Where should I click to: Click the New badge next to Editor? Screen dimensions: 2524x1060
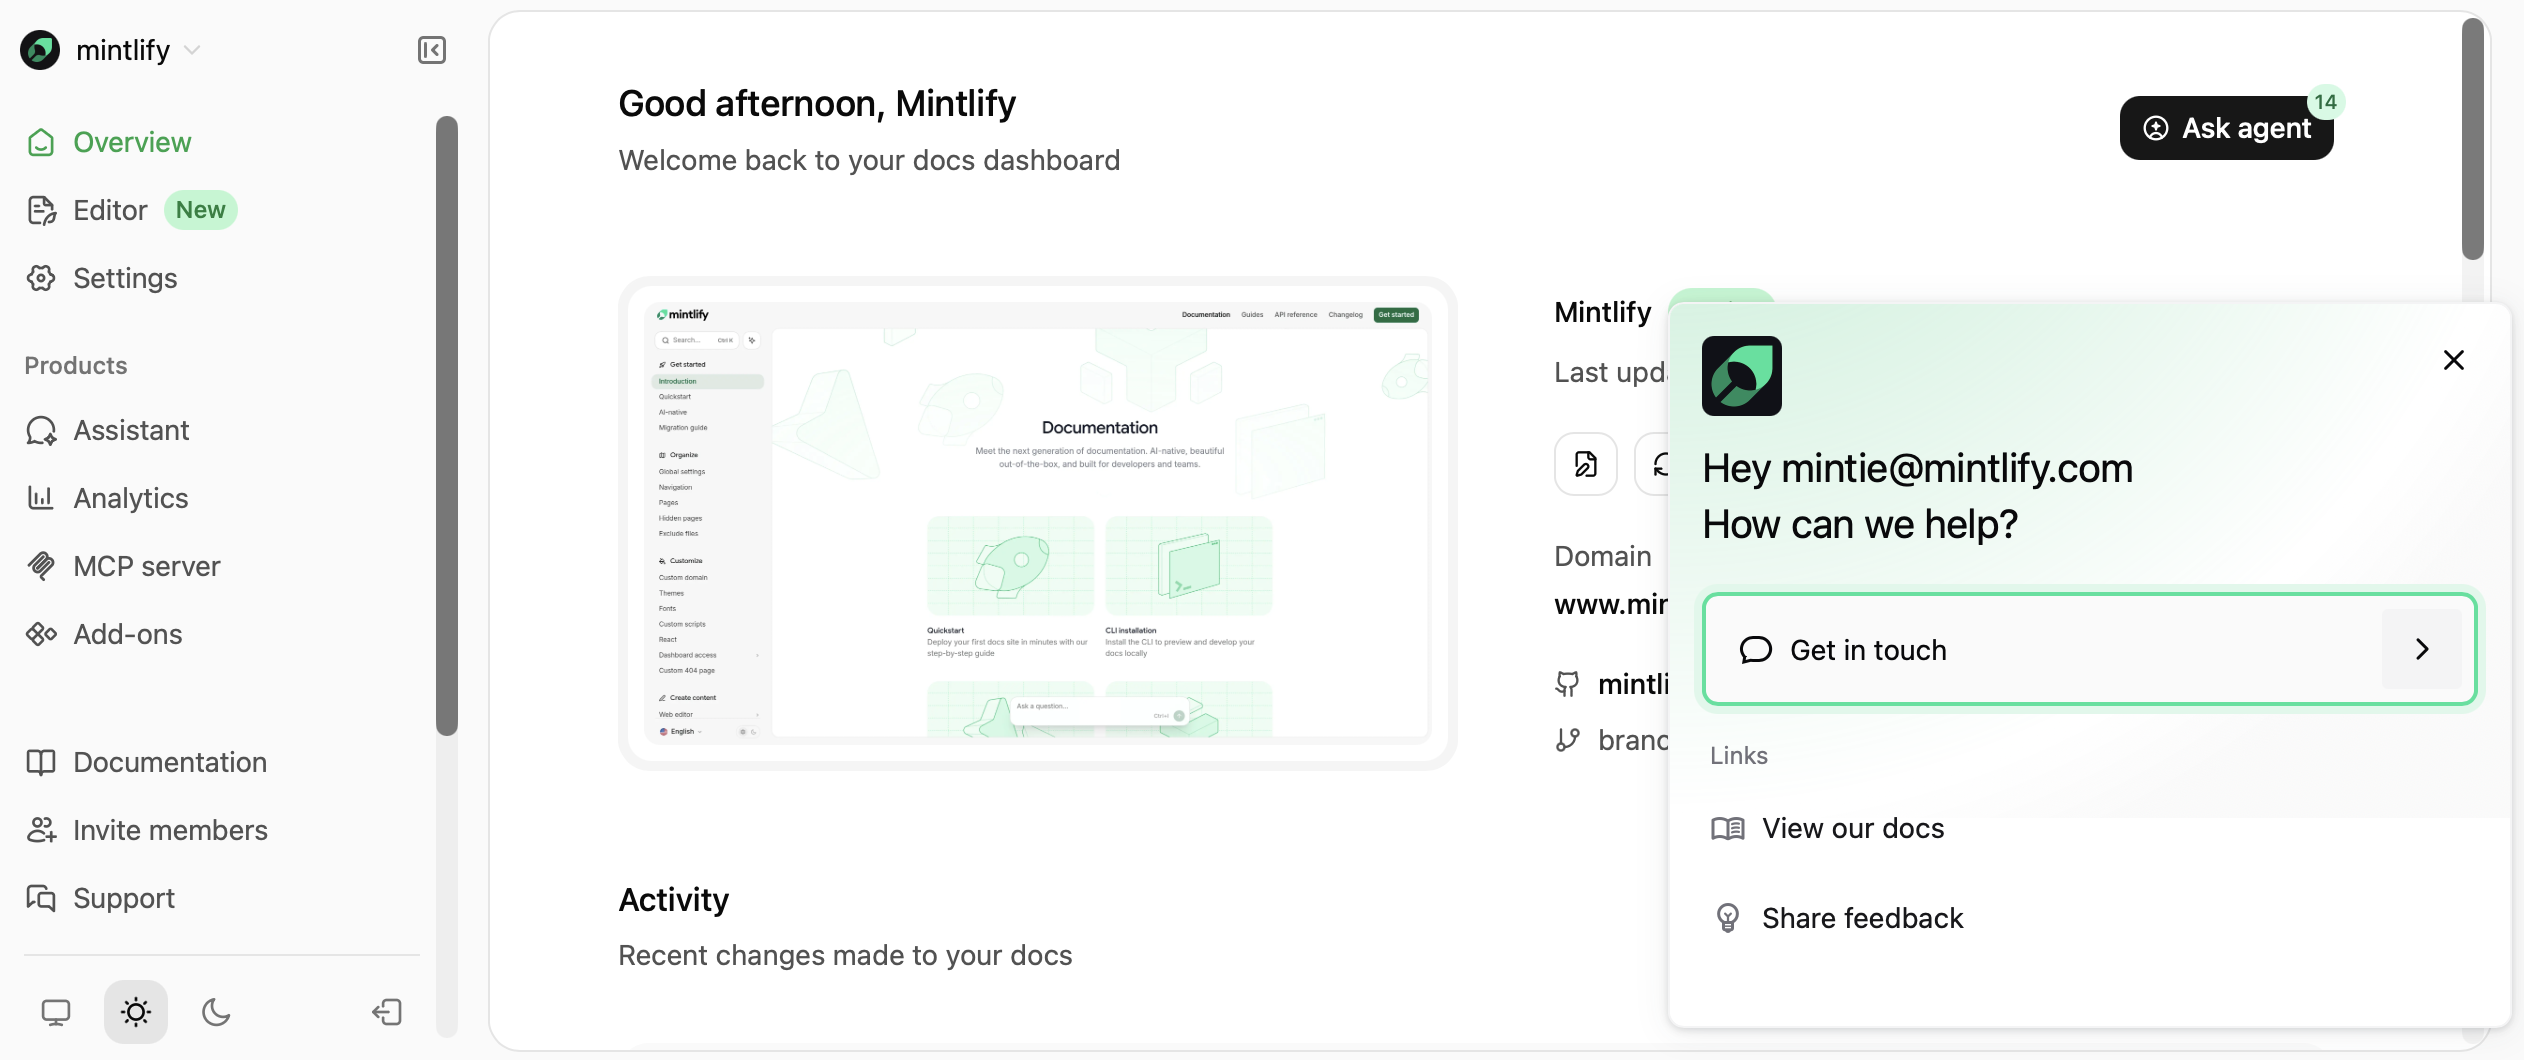[201, 210]
